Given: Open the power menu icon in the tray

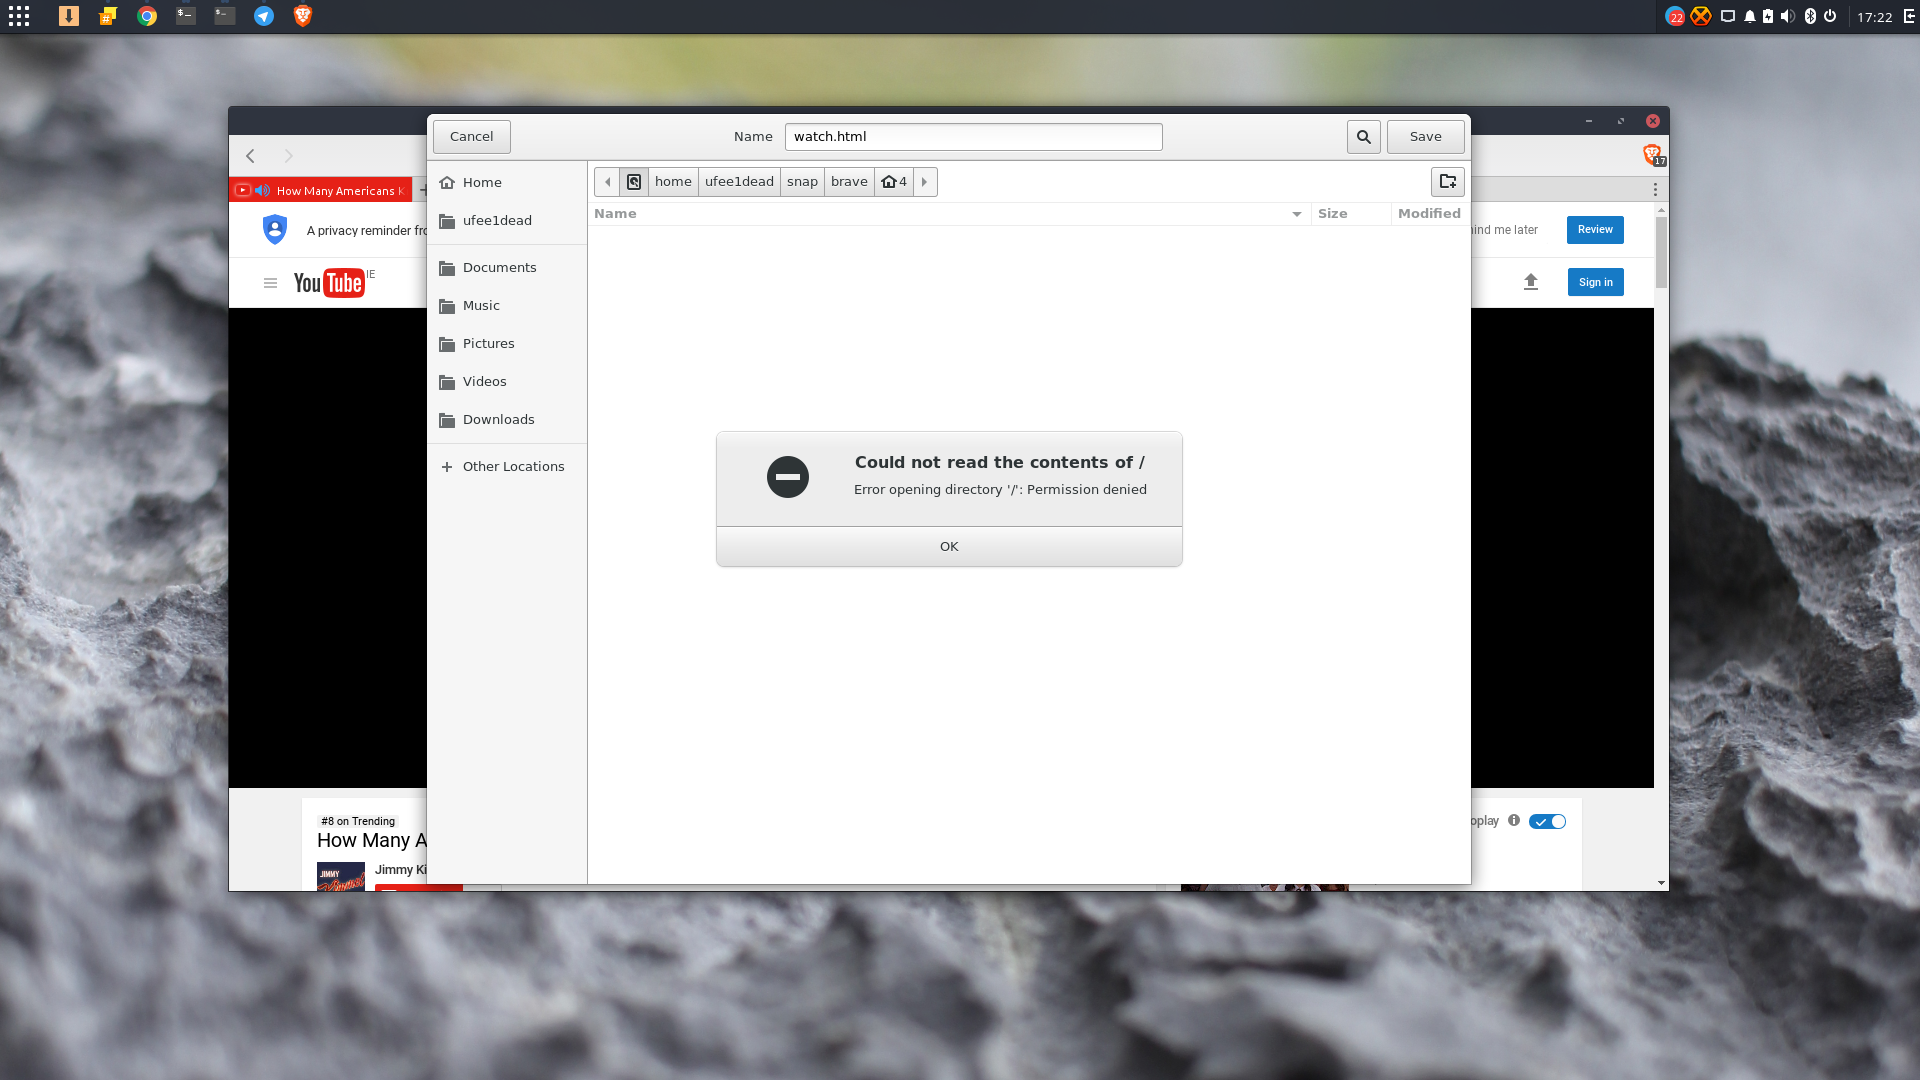Looking at the screenshot, I should [x=1830, y=16].
